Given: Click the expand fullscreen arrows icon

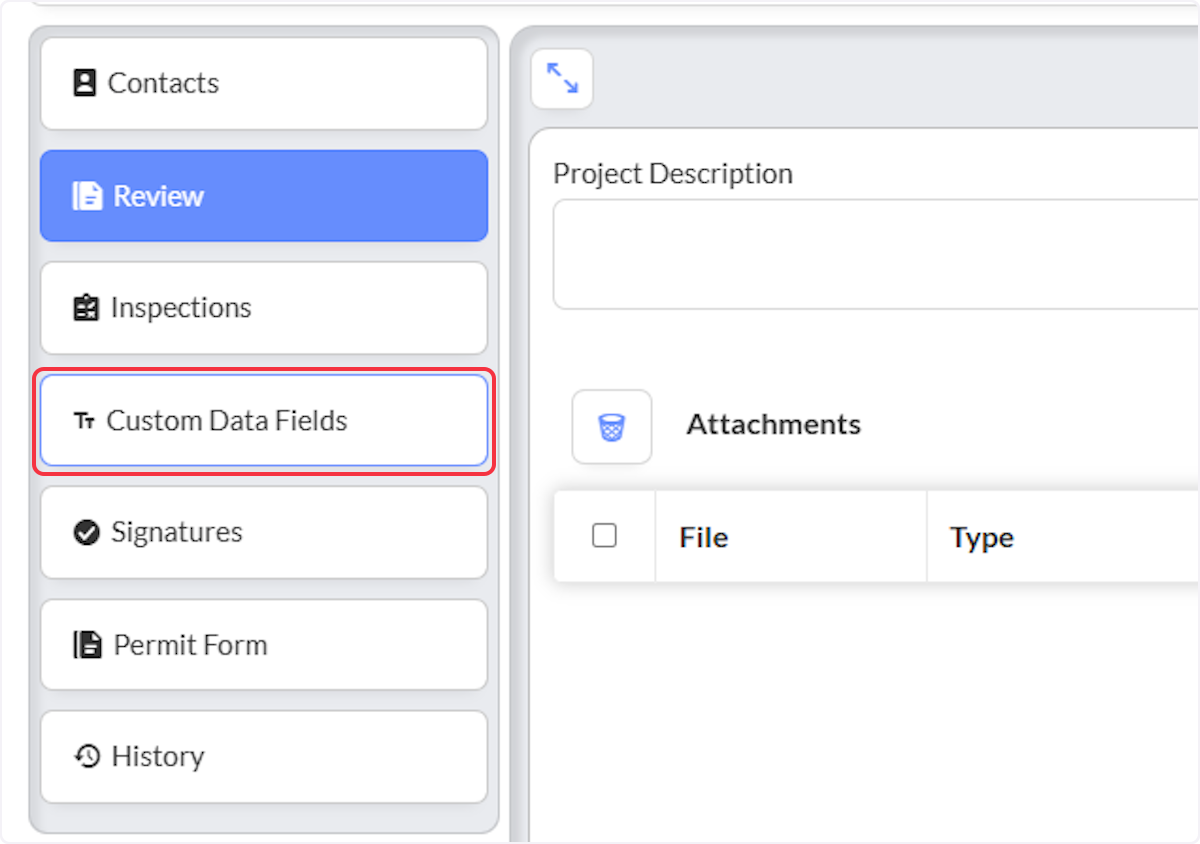Looking at the screenshot, I should coord(562,78).
